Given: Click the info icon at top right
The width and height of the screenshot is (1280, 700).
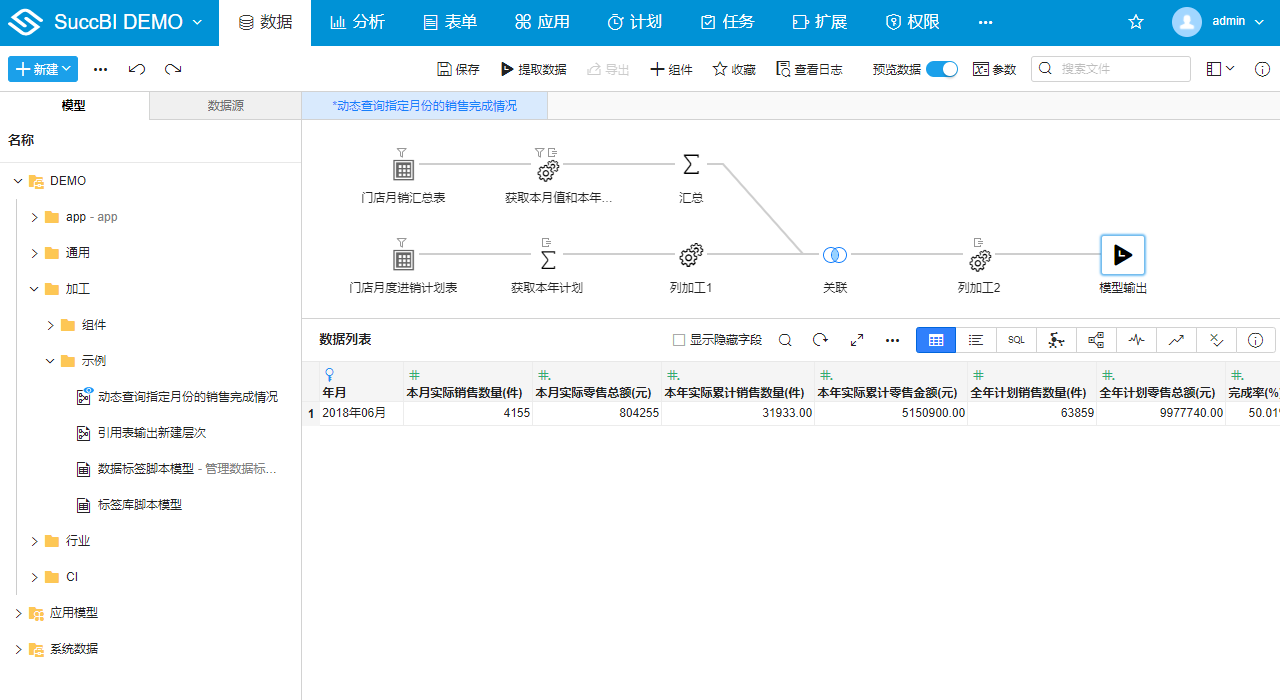Looking at the screenshot, I should [x=1262, y=69].
